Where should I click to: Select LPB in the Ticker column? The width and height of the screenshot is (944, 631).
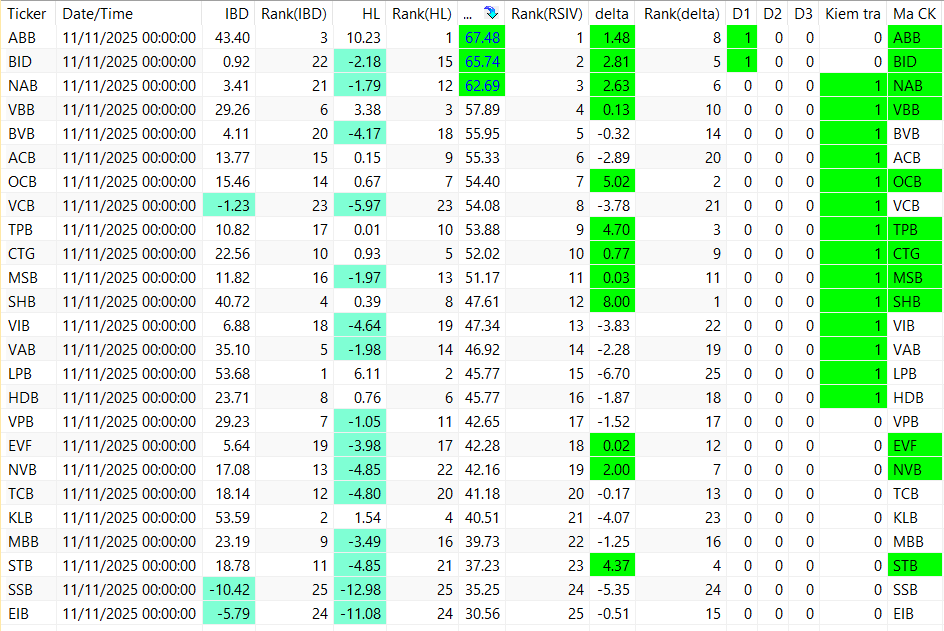click(x=20, y=373)
